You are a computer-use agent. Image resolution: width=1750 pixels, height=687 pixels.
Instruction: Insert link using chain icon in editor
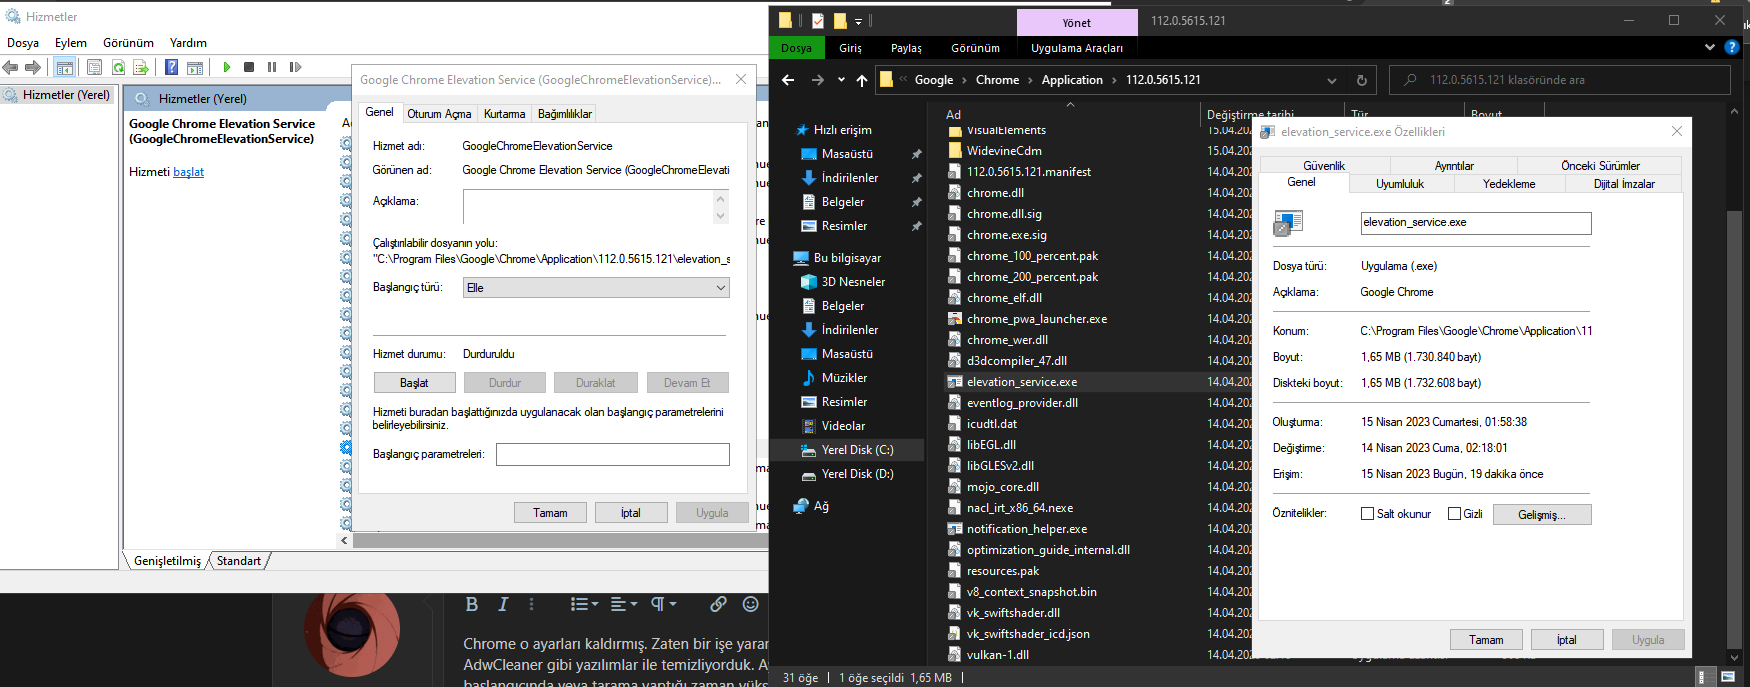[x=718, y=604]
